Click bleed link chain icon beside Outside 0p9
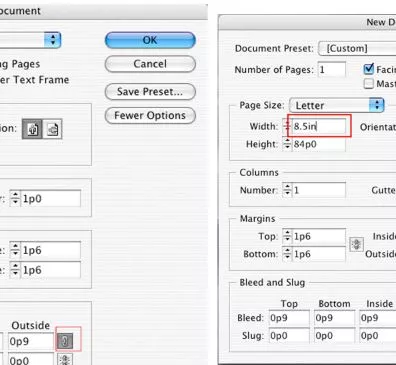 (x=65, y=341)
